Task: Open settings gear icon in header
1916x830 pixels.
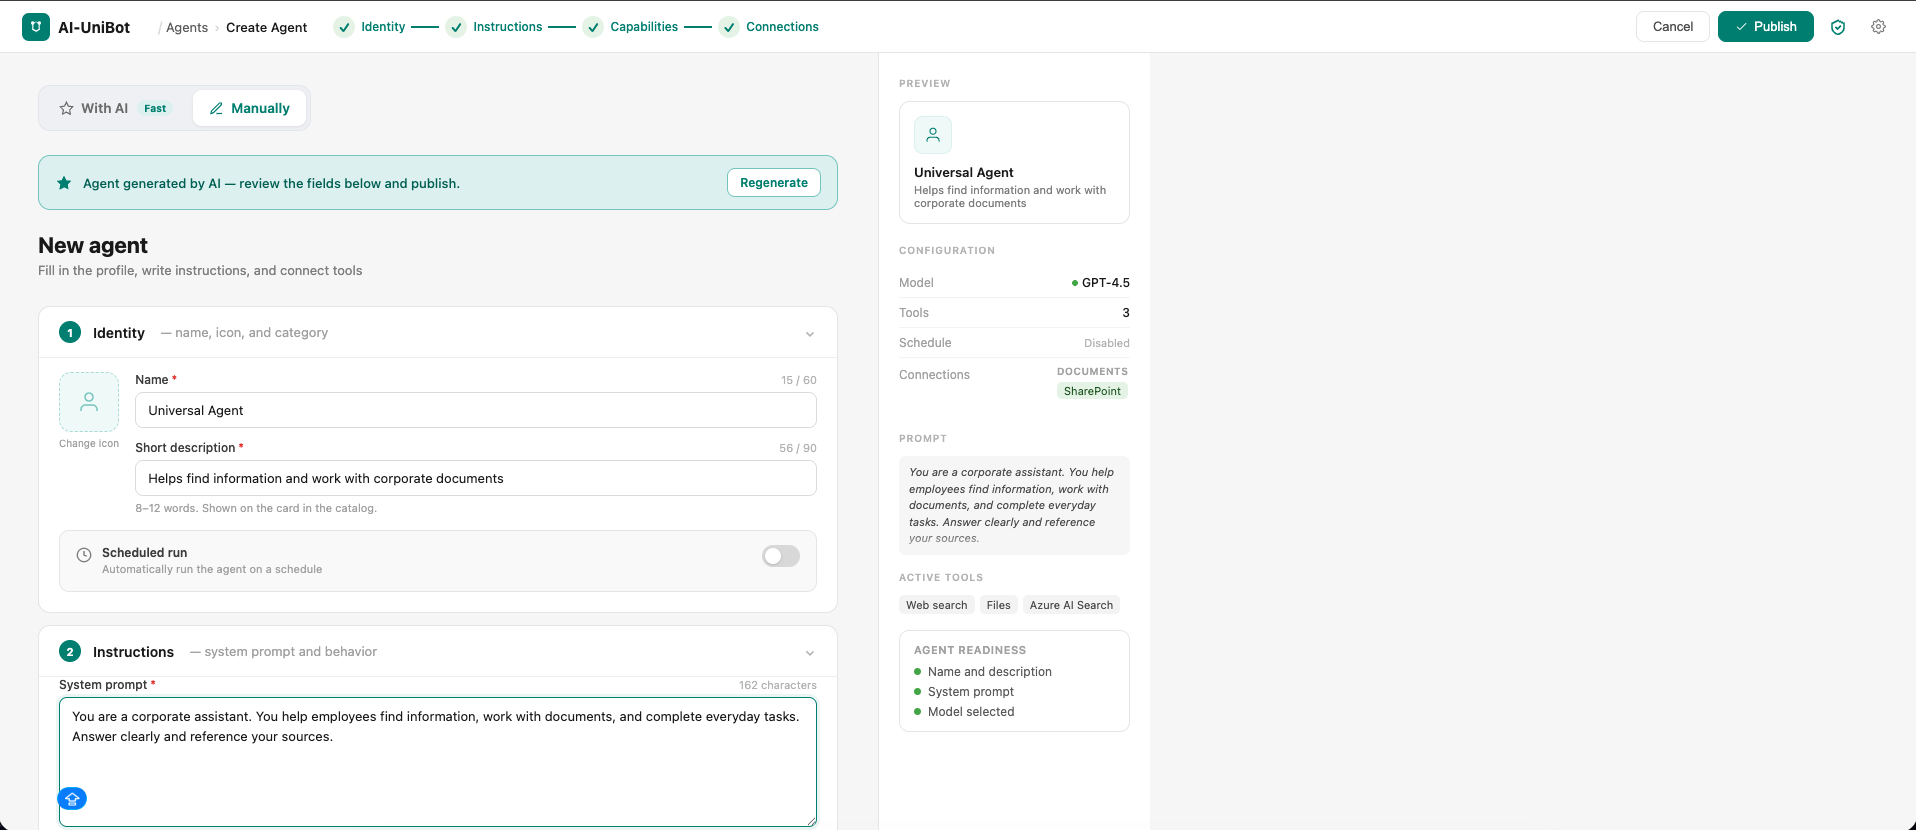Action: tap(1879, 27)
